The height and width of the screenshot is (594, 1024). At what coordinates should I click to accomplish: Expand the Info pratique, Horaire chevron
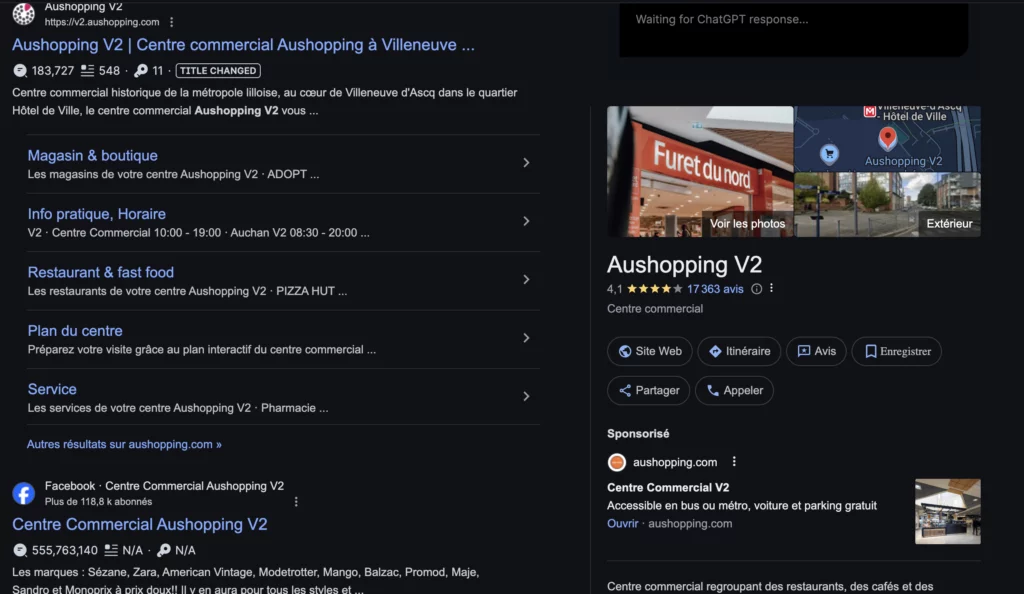(526, 221)
